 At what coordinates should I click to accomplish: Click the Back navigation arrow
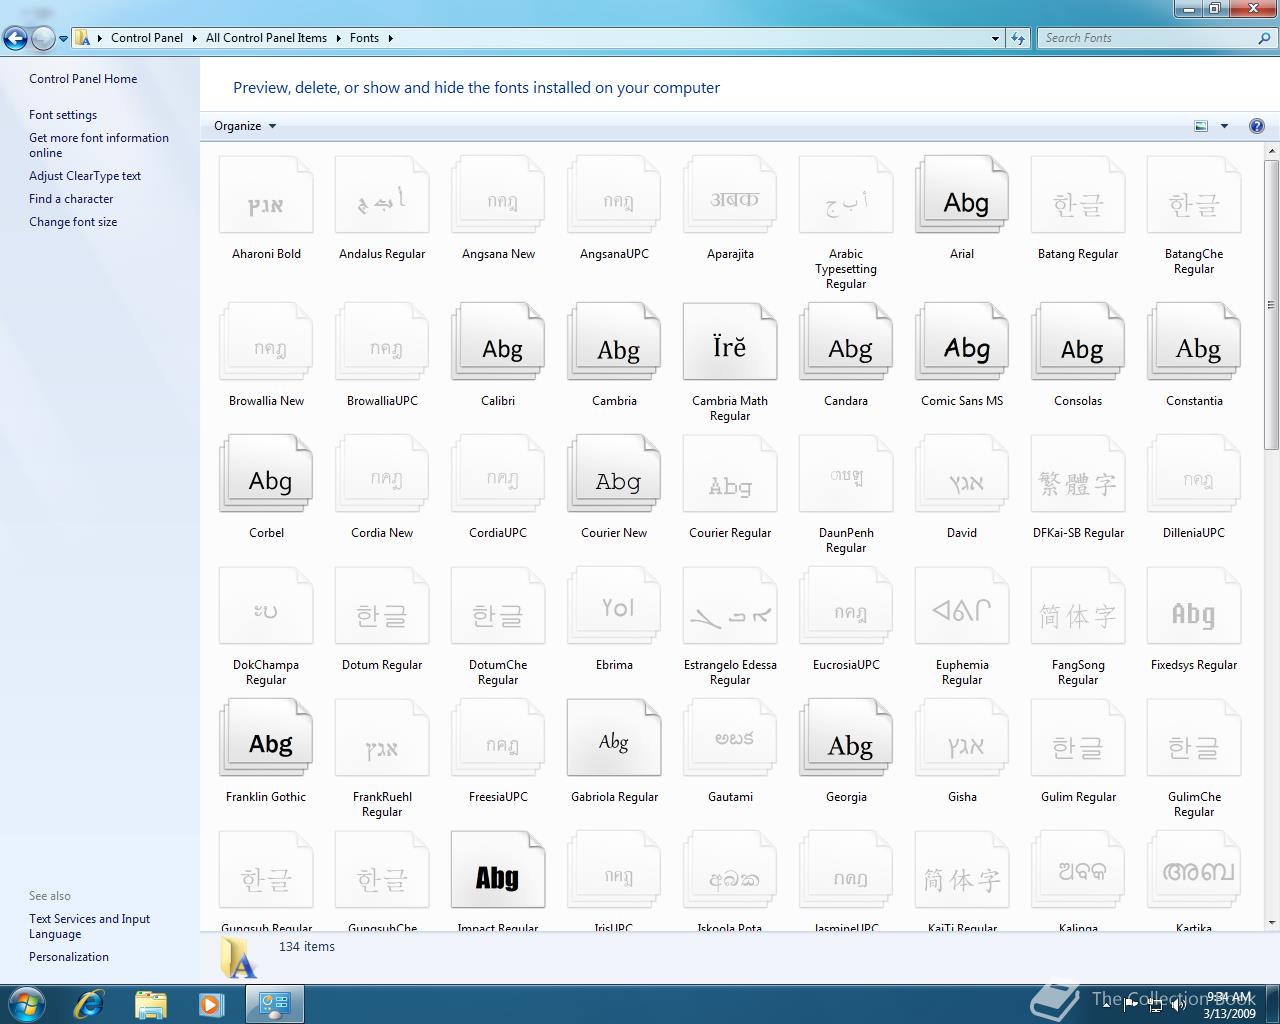(15, 39)
